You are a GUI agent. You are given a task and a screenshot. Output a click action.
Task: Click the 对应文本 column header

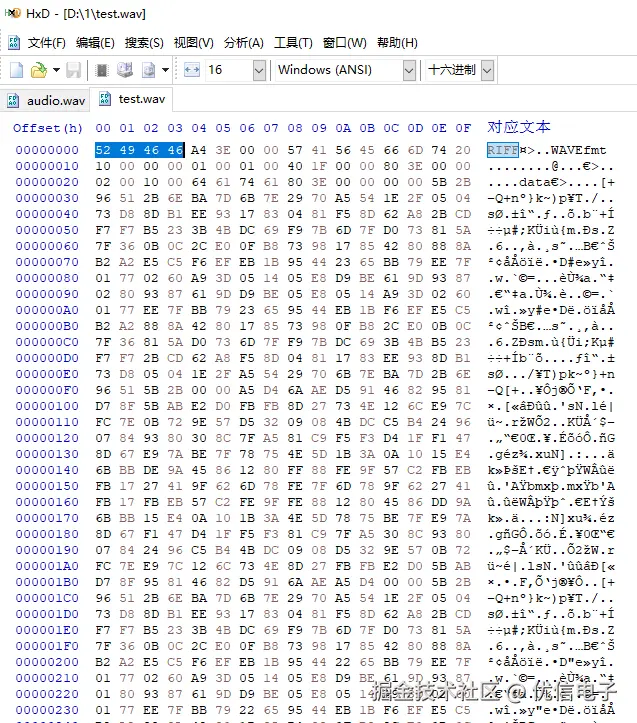[x=519, y=127]
